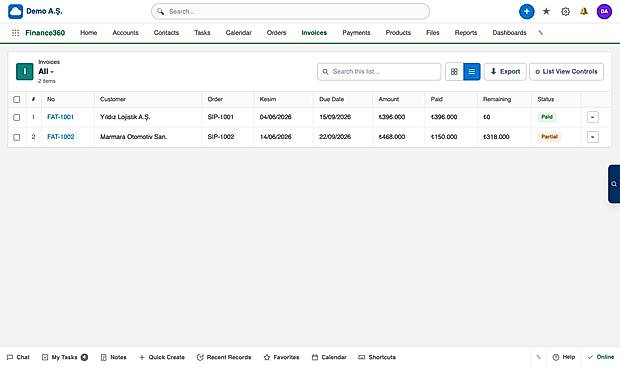Go to the Calendar tab in the navigation bar
The image size is (620, 368).
point(238,33)
